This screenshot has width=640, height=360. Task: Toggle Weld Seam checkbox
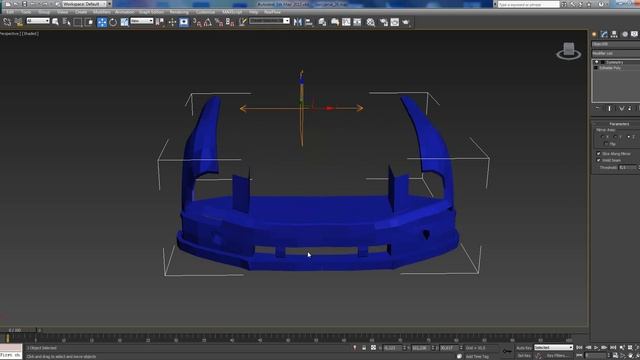pos(599,160)
